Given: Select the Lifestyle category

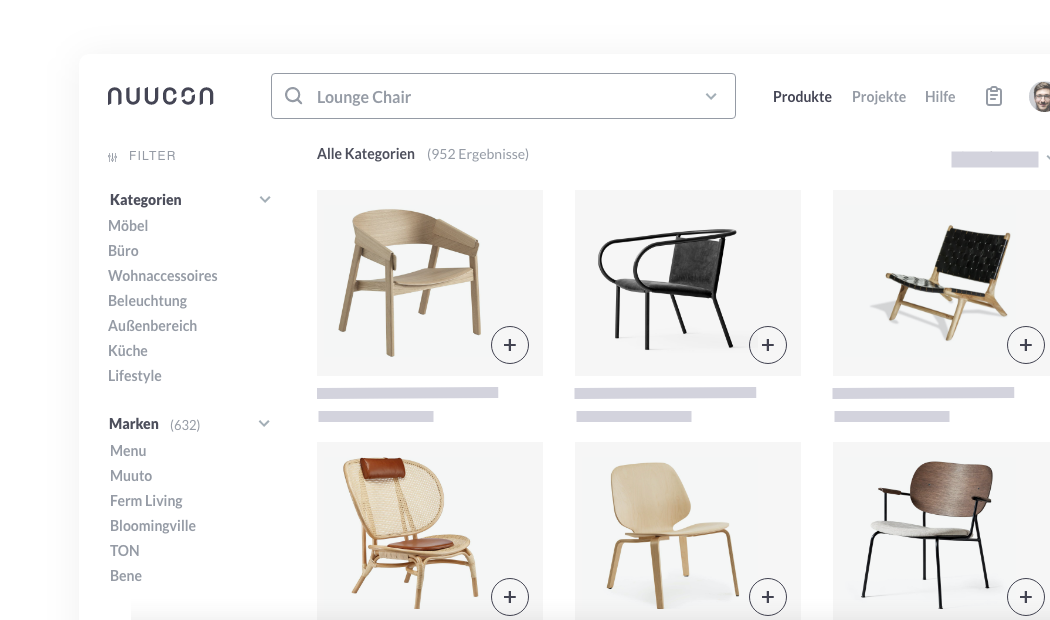Looking at the screenshot, I should click(x=135, y=376).
